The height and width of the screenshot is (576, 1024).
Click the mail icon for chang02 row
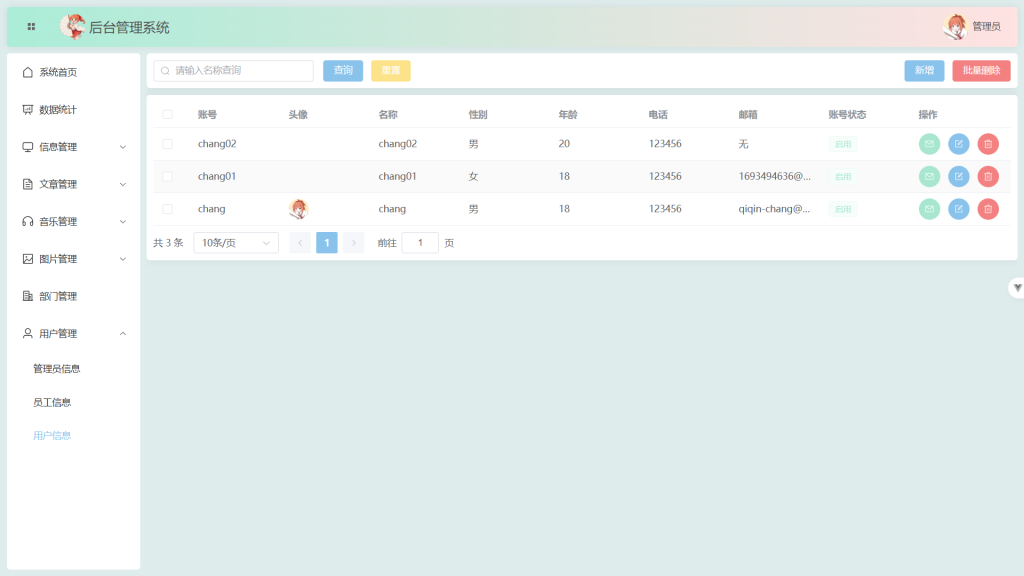click(929, 144)
